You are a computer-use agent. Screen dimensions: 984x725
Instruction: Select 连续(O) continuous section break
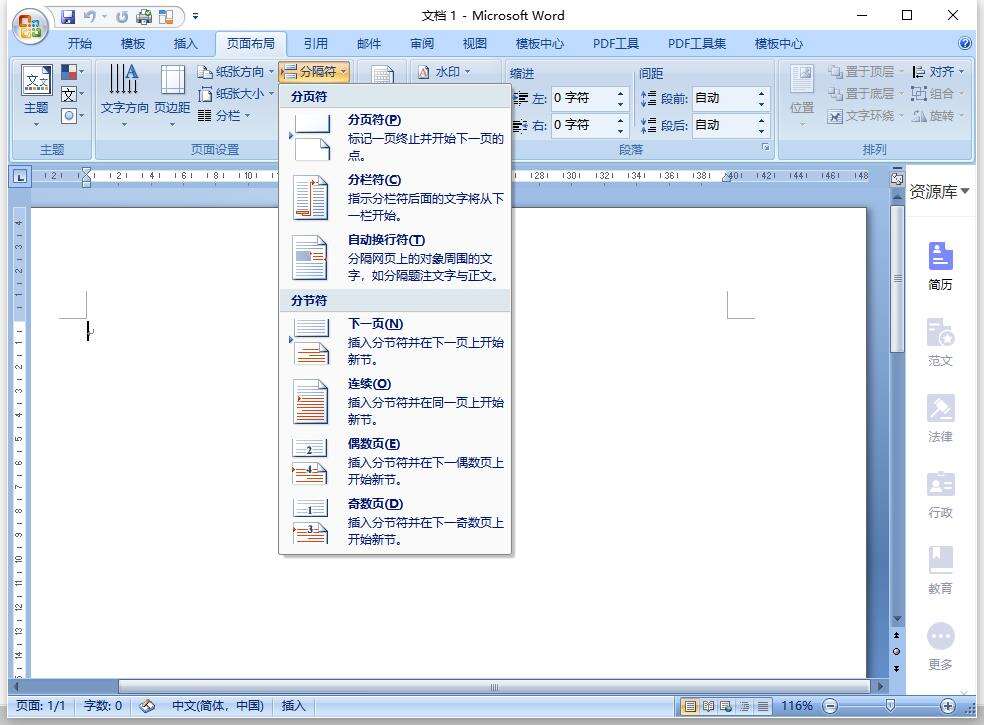coord(395,402)
